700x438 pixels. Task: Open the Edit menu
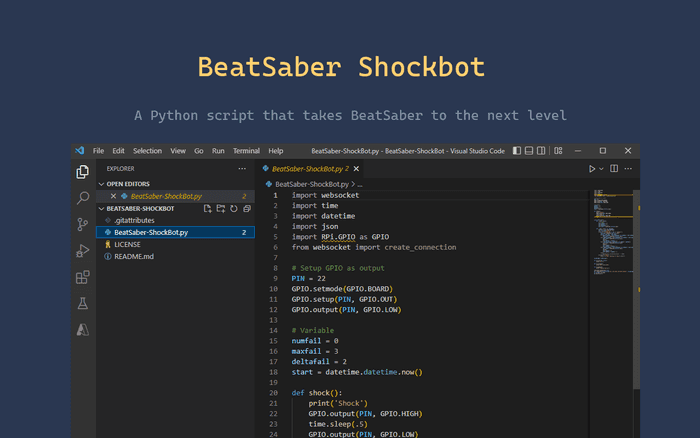118,150
